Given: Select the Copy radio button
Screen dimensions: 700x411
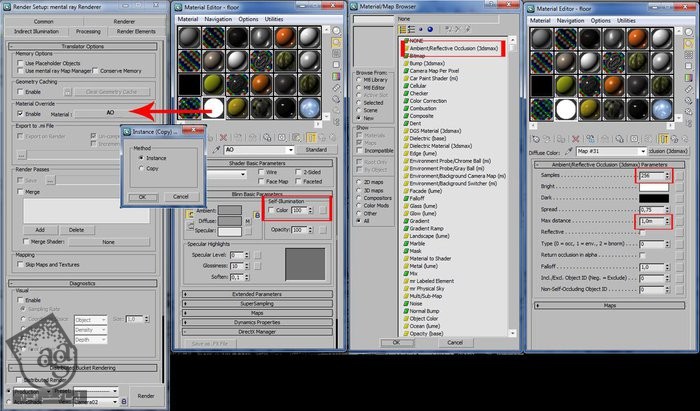Looking at the screenshot, I should pyautogui.click(x=139, y=168).
